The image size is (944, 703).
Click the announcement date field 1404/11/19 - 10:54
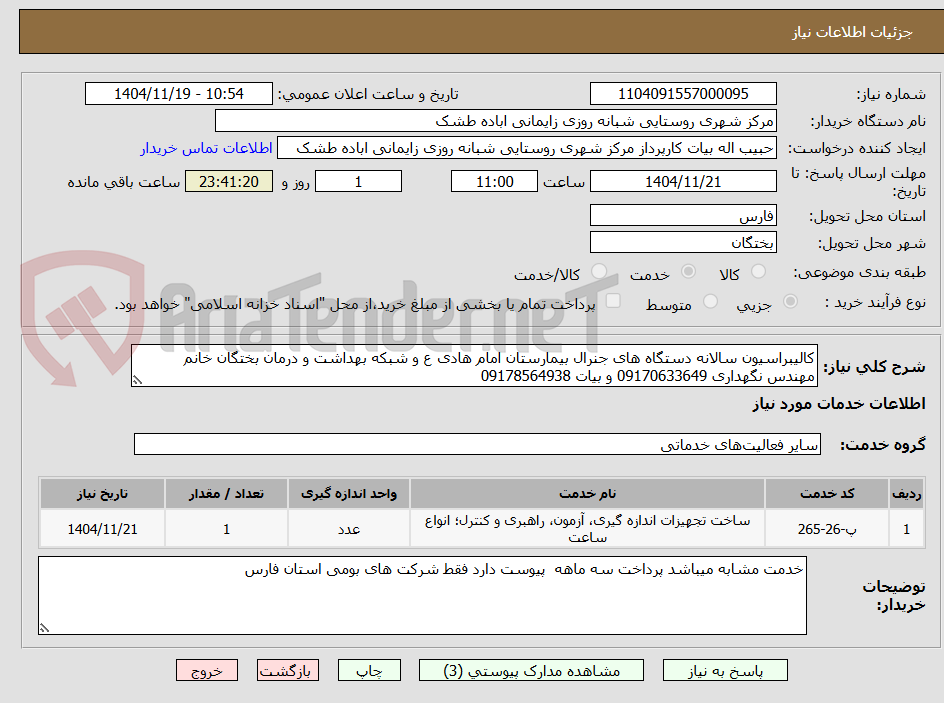point(179,94)
